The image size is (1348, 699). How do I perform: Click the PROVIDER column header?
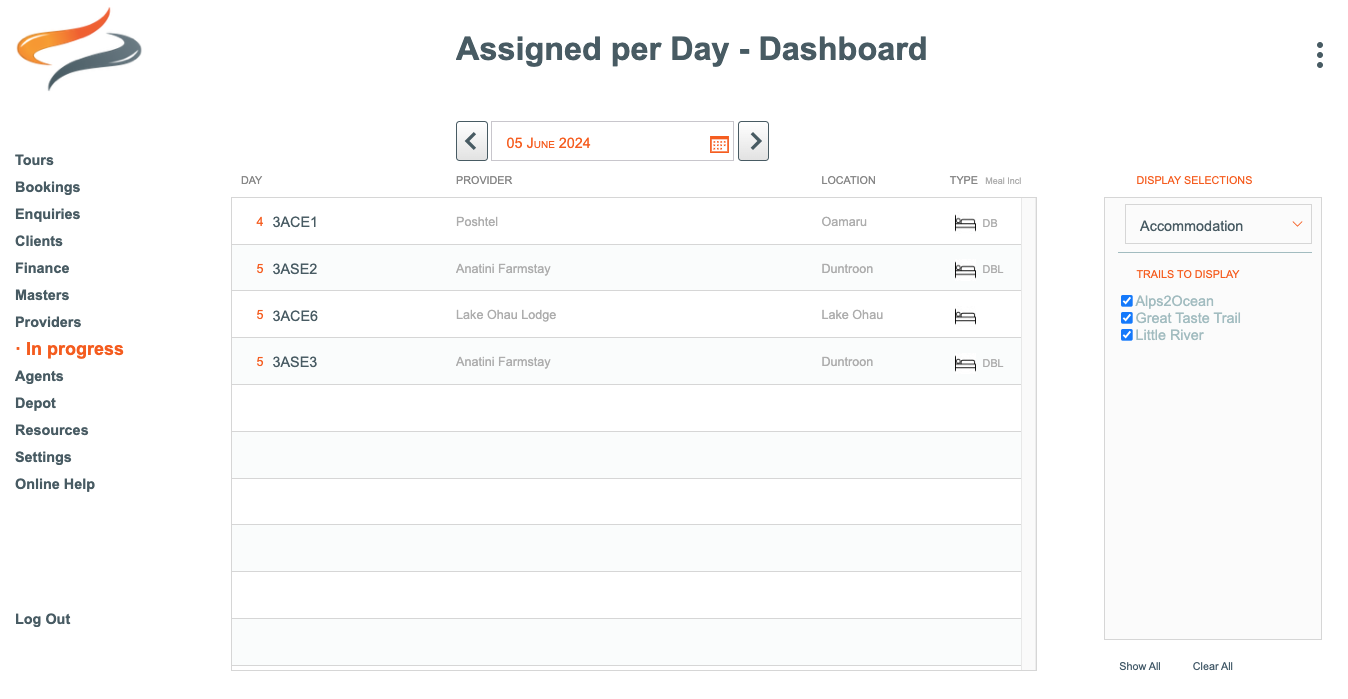click(x=484, y=180)
